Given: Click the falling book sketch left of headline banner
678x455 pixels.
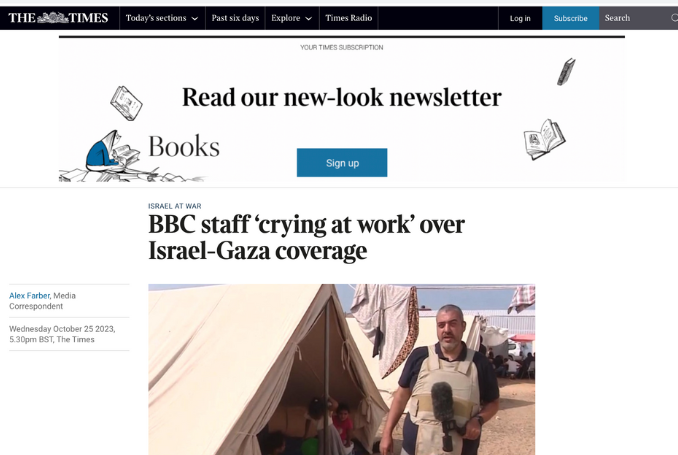Looking at the screenshot, I should pyautogui.click(x=126, y=103).
